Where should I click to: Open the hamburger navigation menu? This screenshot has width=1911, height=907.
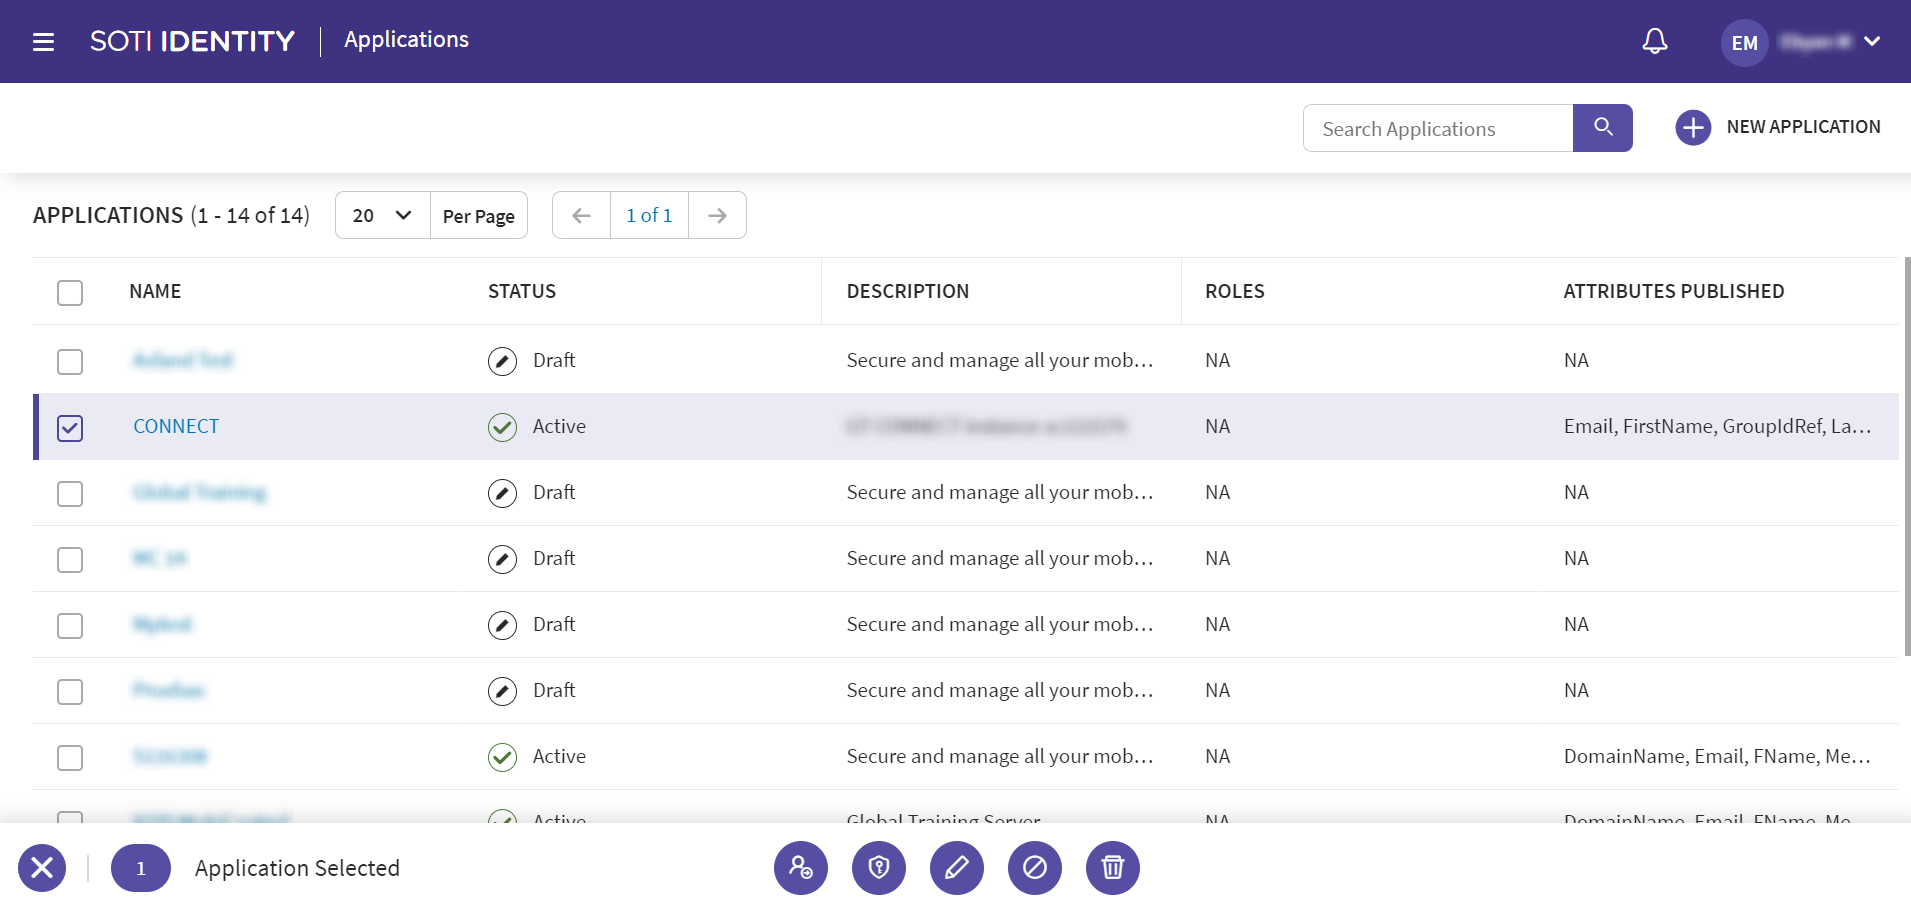point(43,42)
